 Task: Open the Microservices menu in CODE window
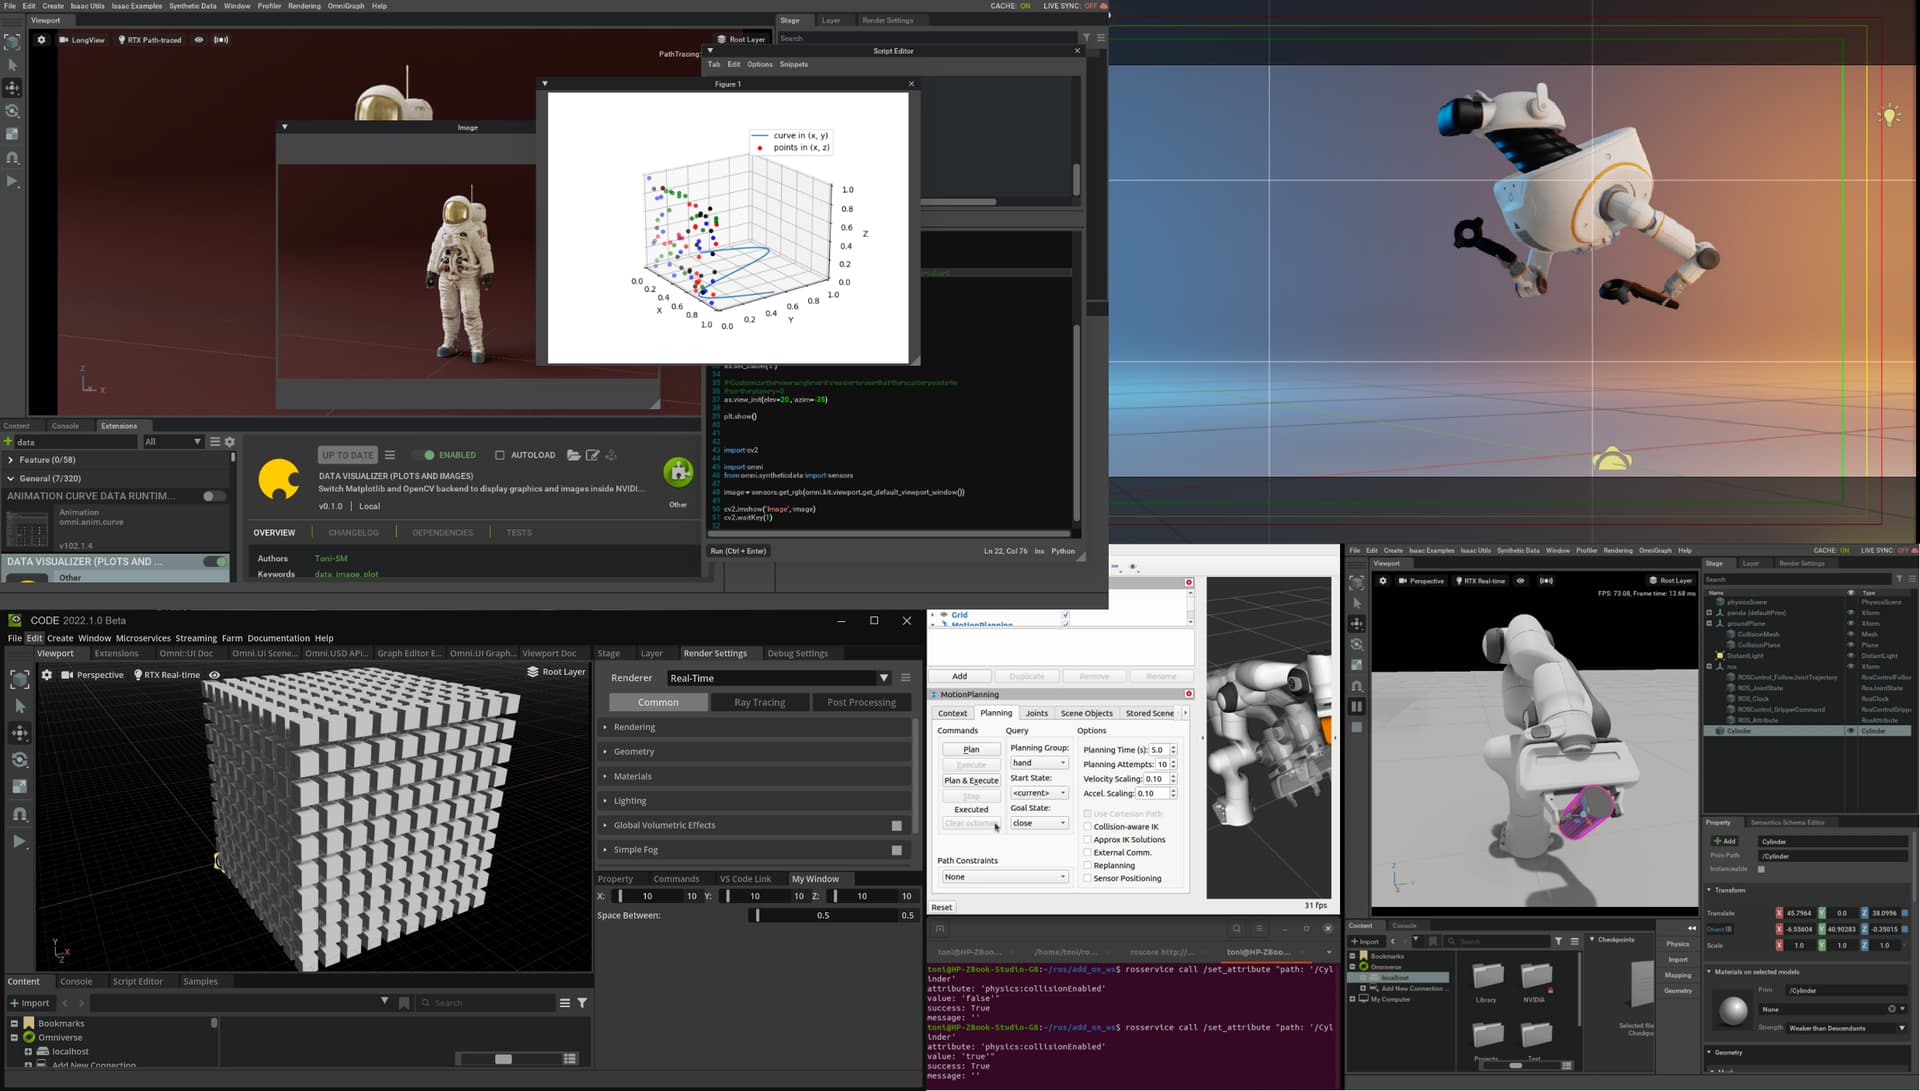click(x=143, y=638)
